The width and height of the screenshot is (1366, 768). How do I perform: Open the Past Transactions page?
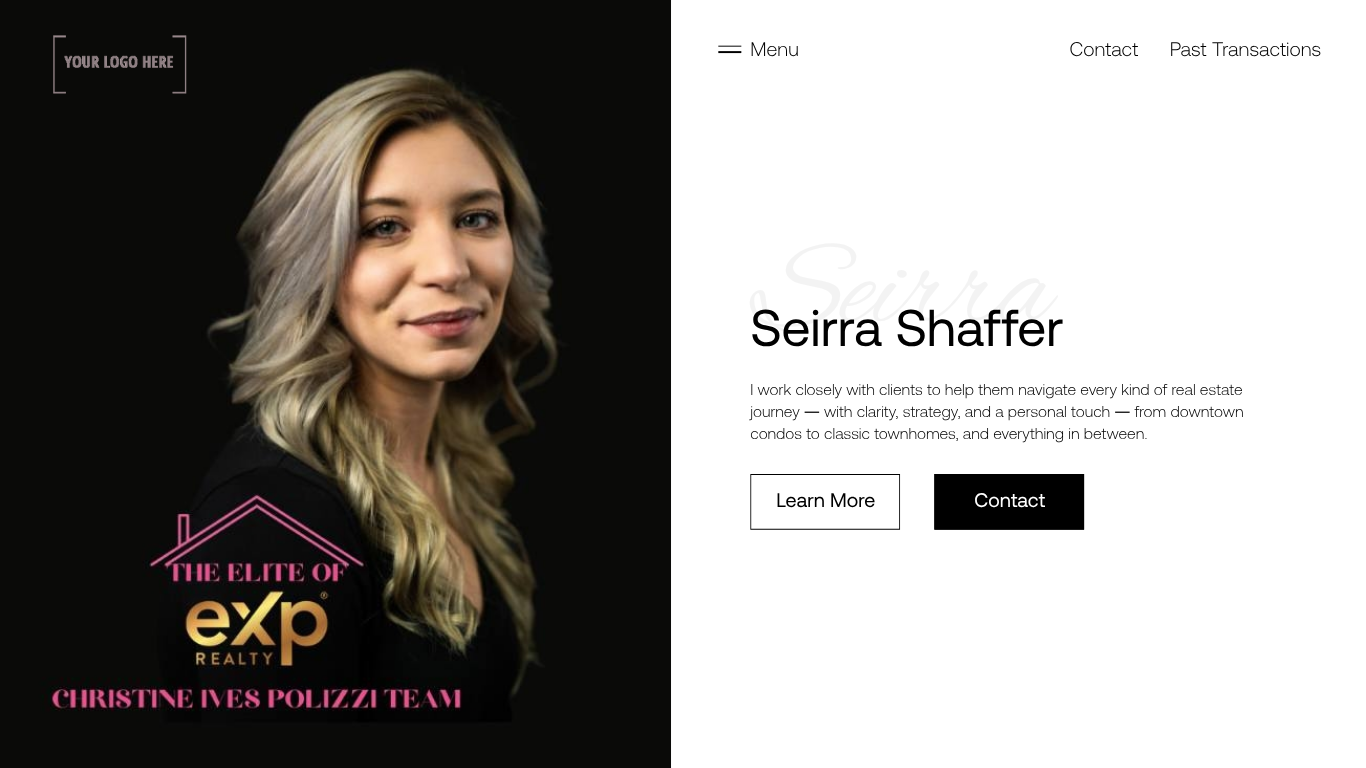pos(1245,49)
